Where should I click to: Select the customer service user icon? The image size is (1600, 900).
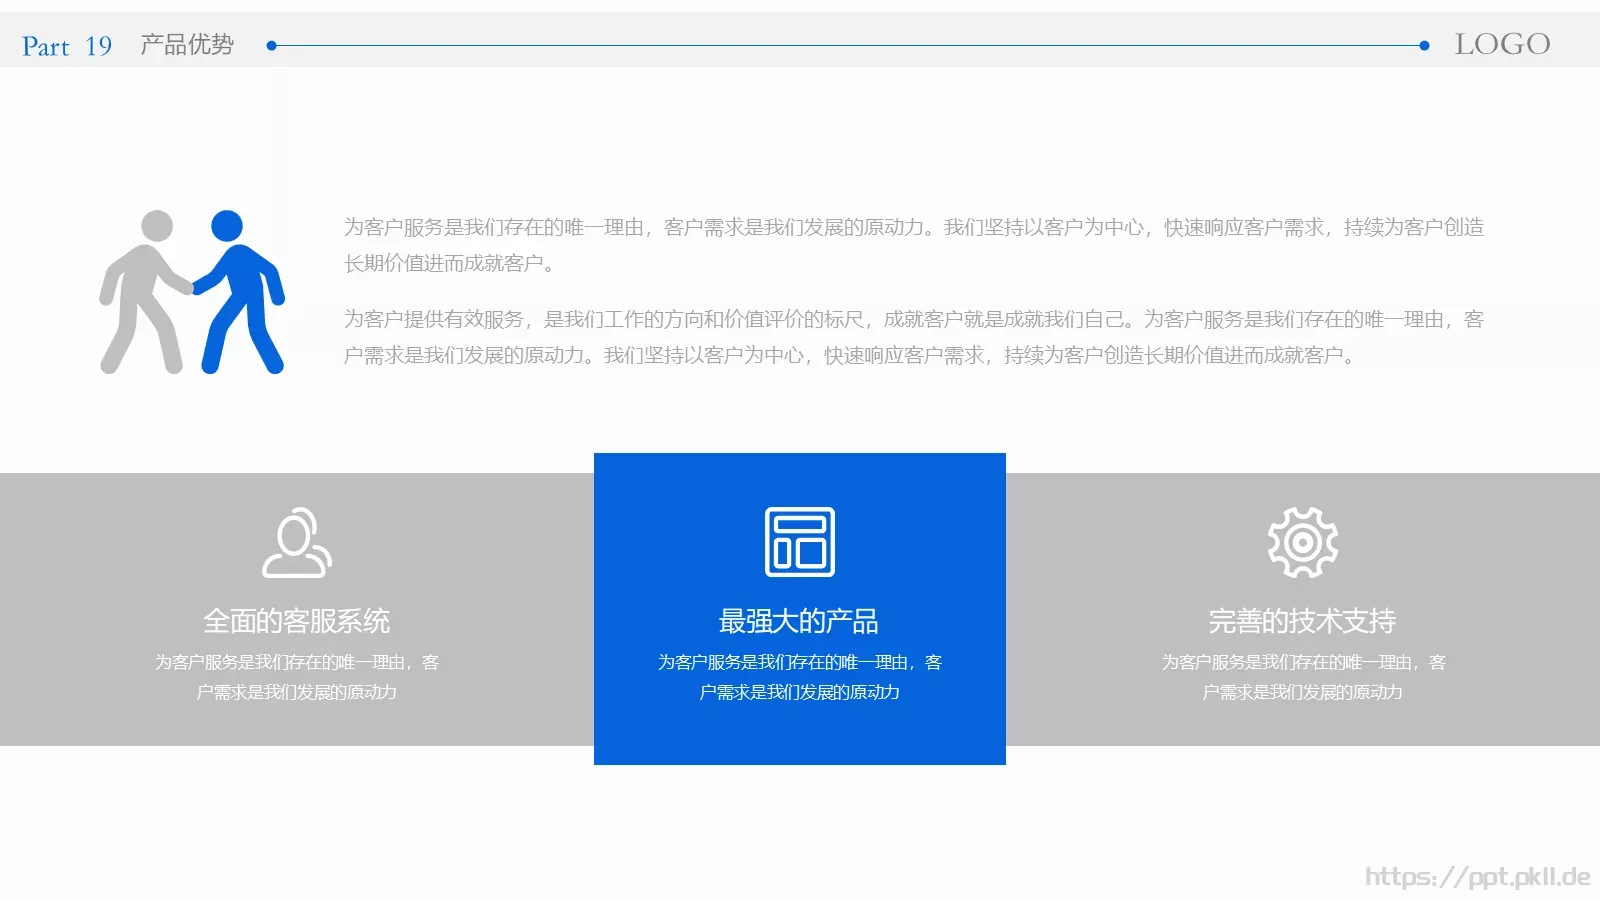pyautogui.click(x=297, y=543)
